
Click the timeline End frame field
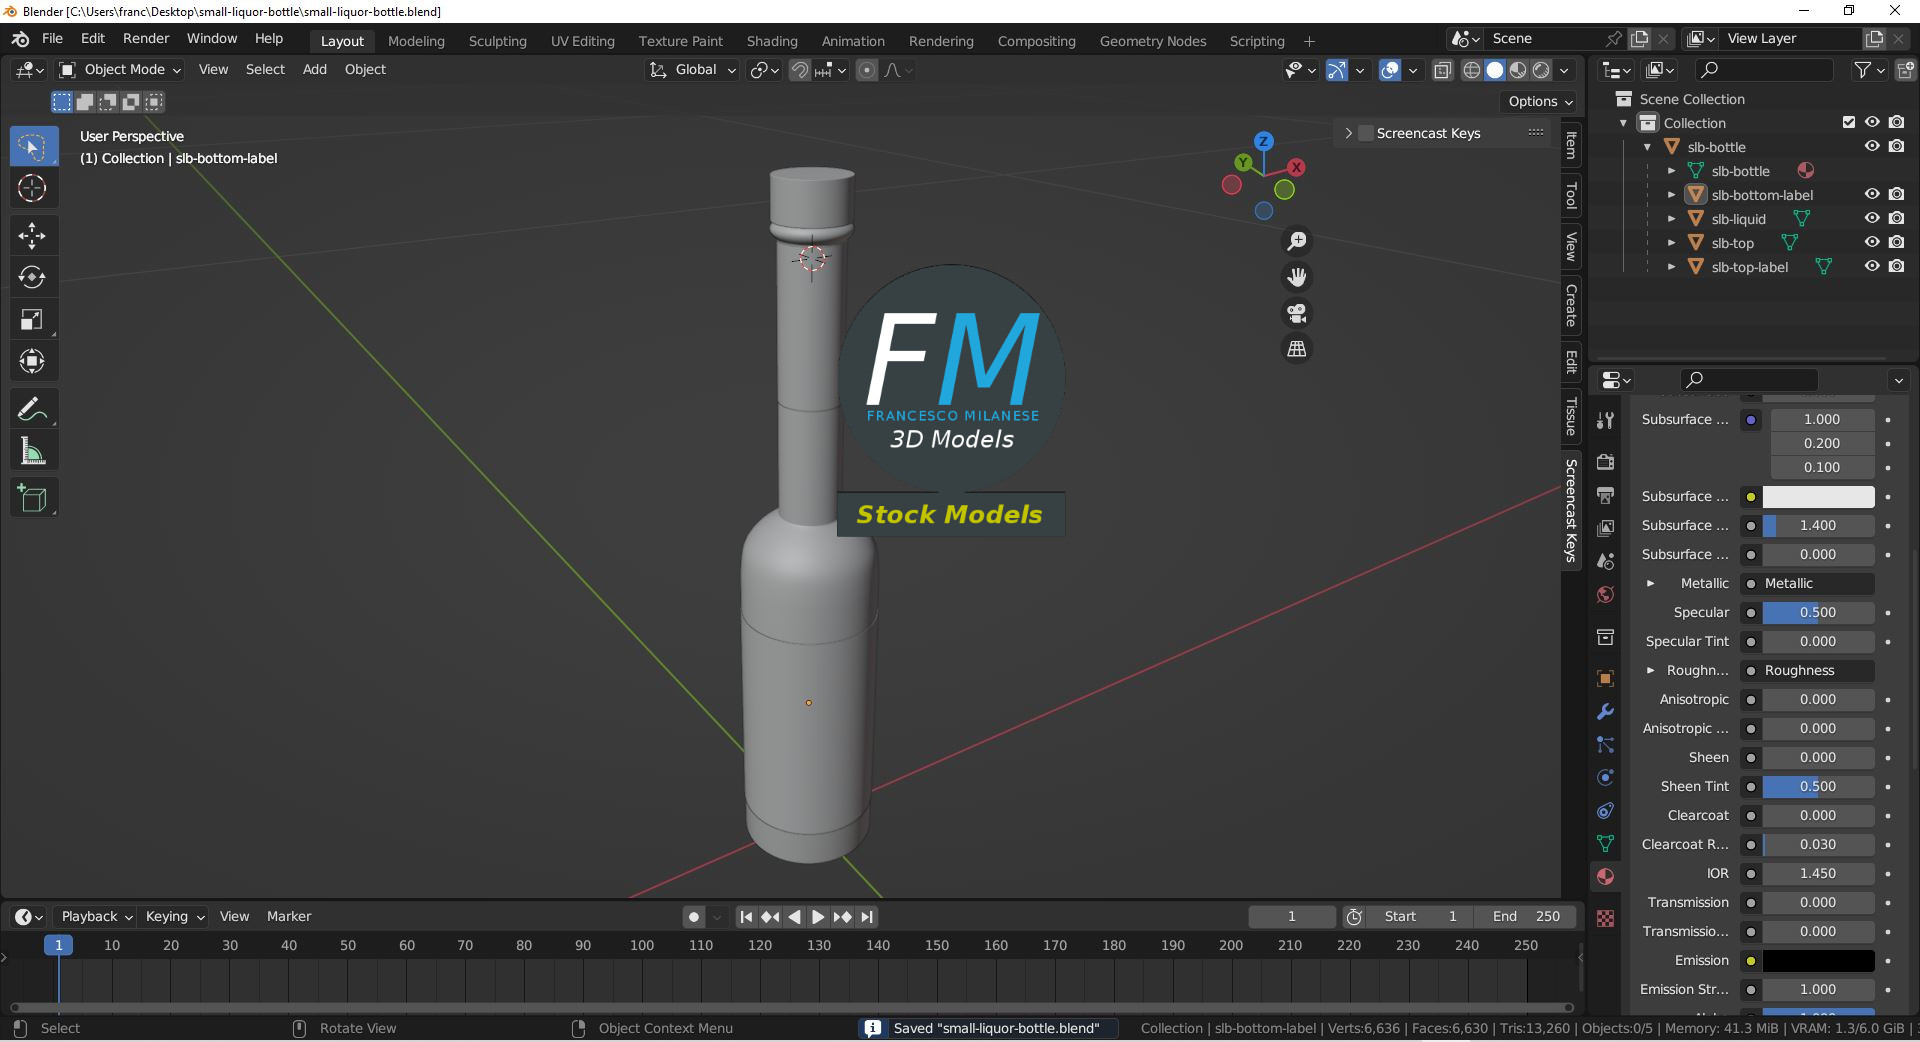pos(1525,917)
